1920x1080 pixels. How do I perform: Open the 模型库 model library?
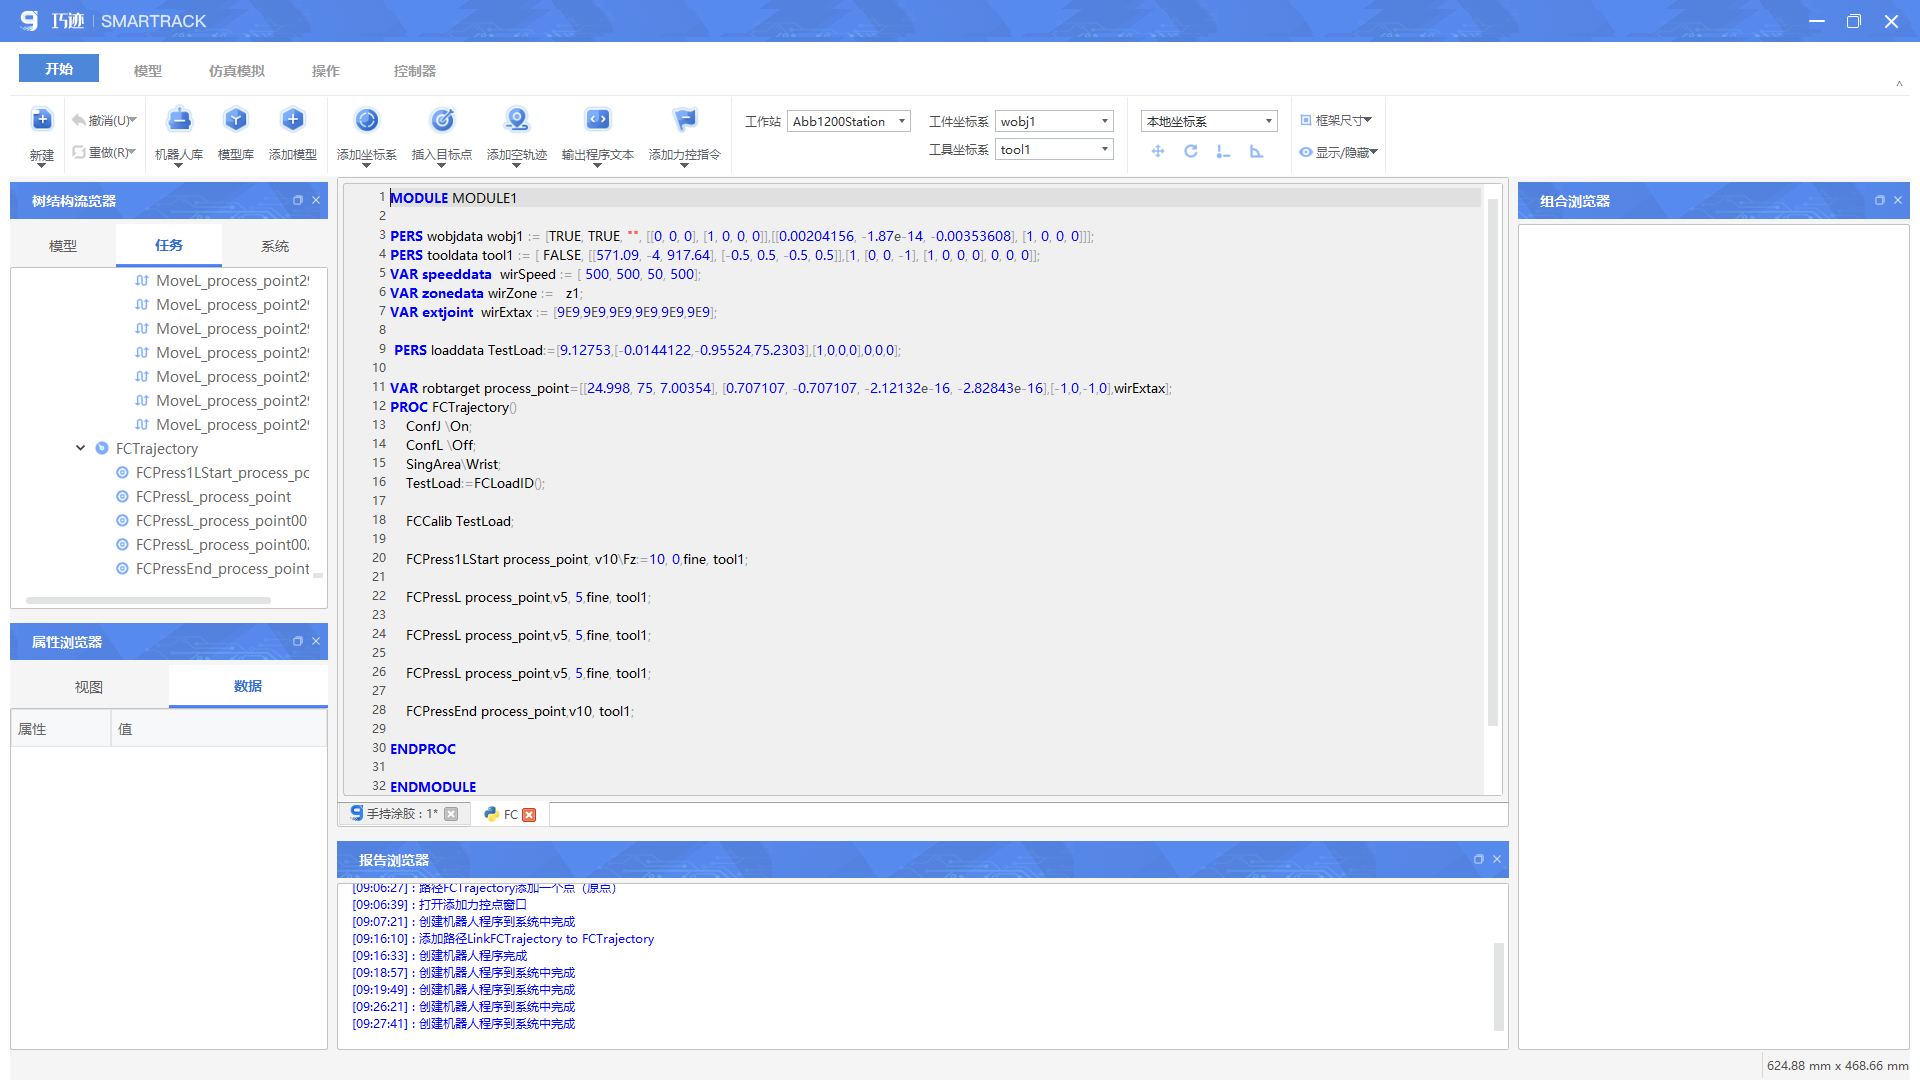point(236,121)
